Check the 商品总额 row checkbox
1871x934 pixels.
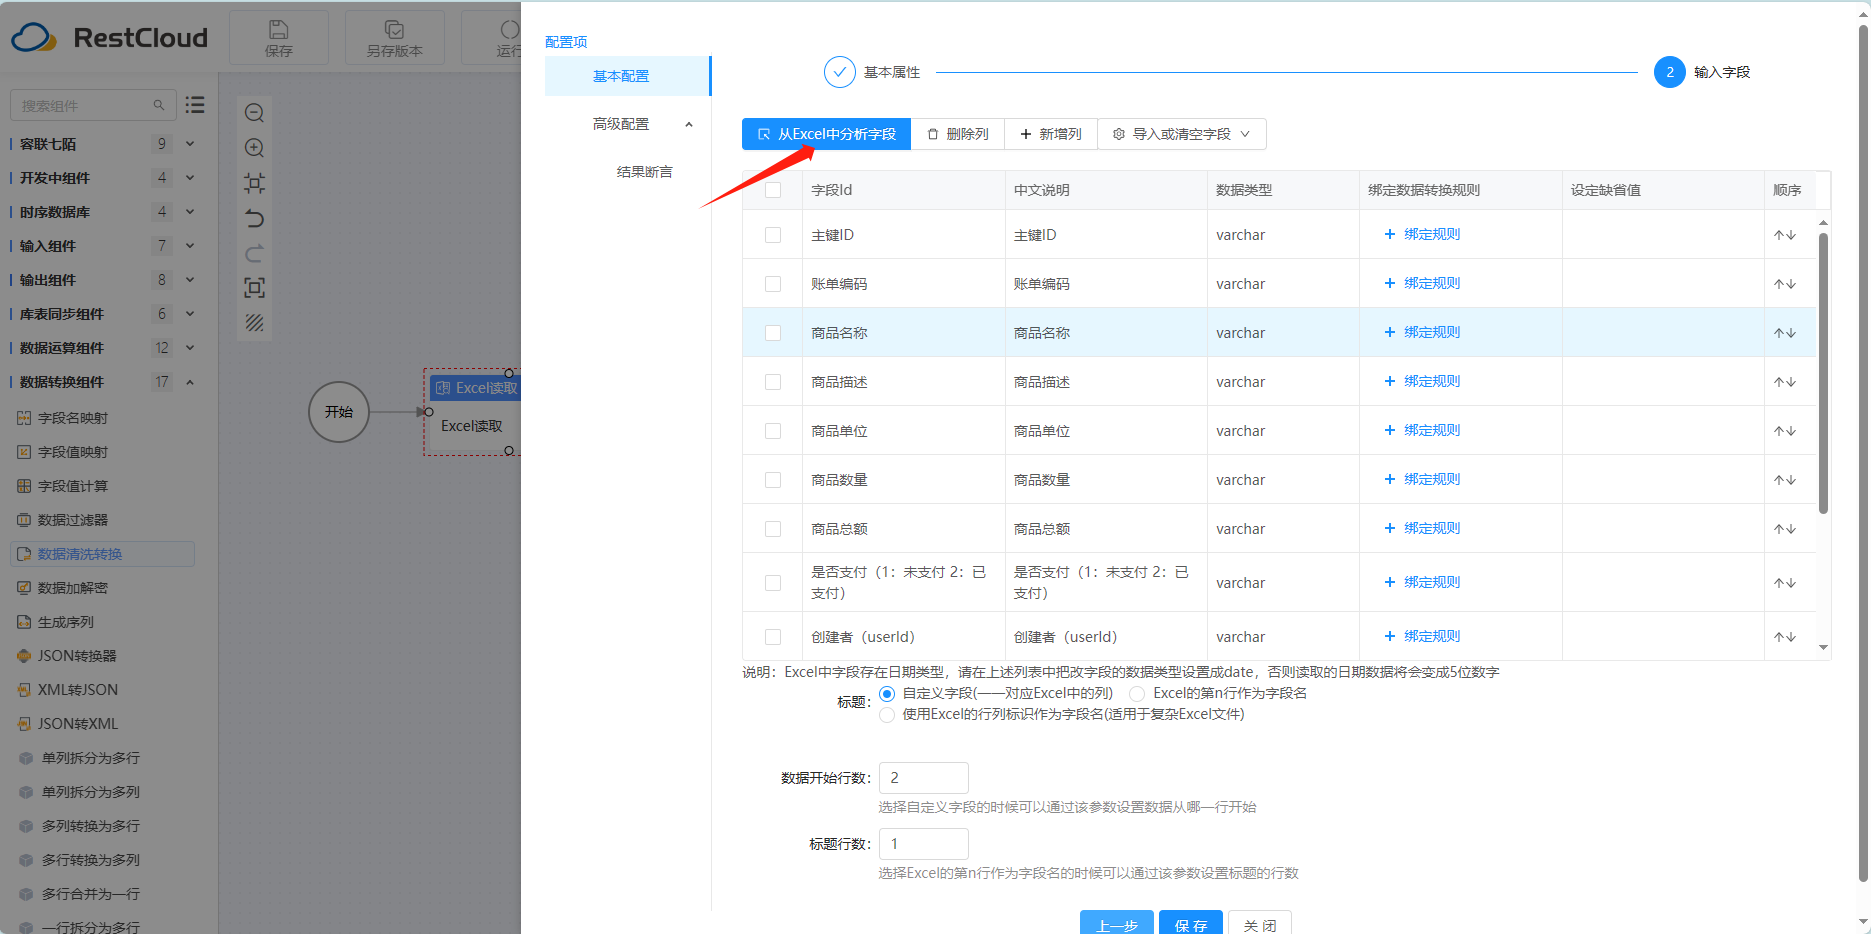tap(773, 529)
